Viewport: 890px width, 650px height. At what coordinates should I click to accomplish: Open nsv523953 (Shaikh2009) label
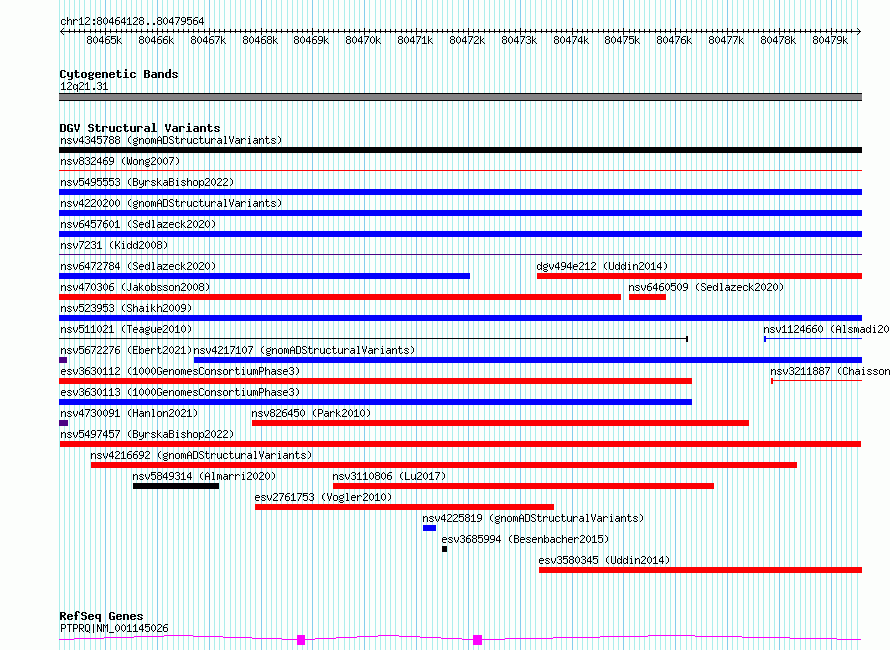pyautogui.click(x=126, y=308)
